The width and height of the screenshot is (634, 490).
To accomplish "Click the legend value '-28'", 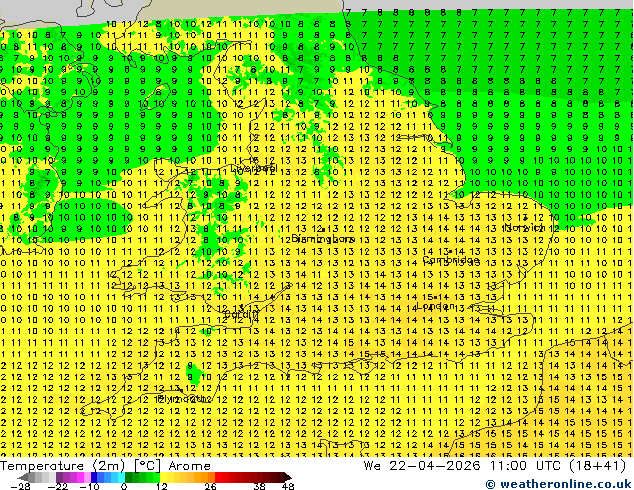I will [21, 486].
